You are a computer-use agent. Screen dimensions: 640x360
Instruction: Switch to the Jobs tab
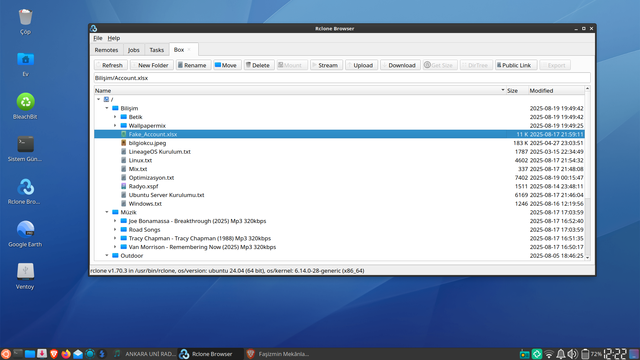pyautogui.click(x=133, y=50)
